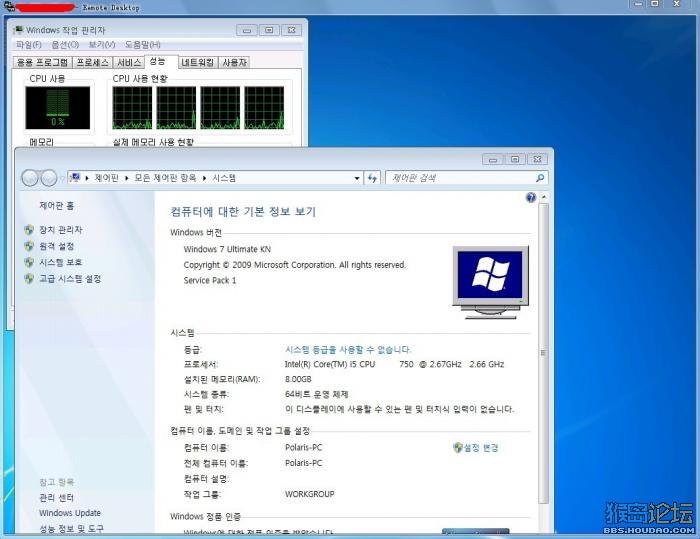Click shield icon beside 원격 설정
The width and height of the screenshot is (700, 539).
pyautogui.click(x=29, y=246)
